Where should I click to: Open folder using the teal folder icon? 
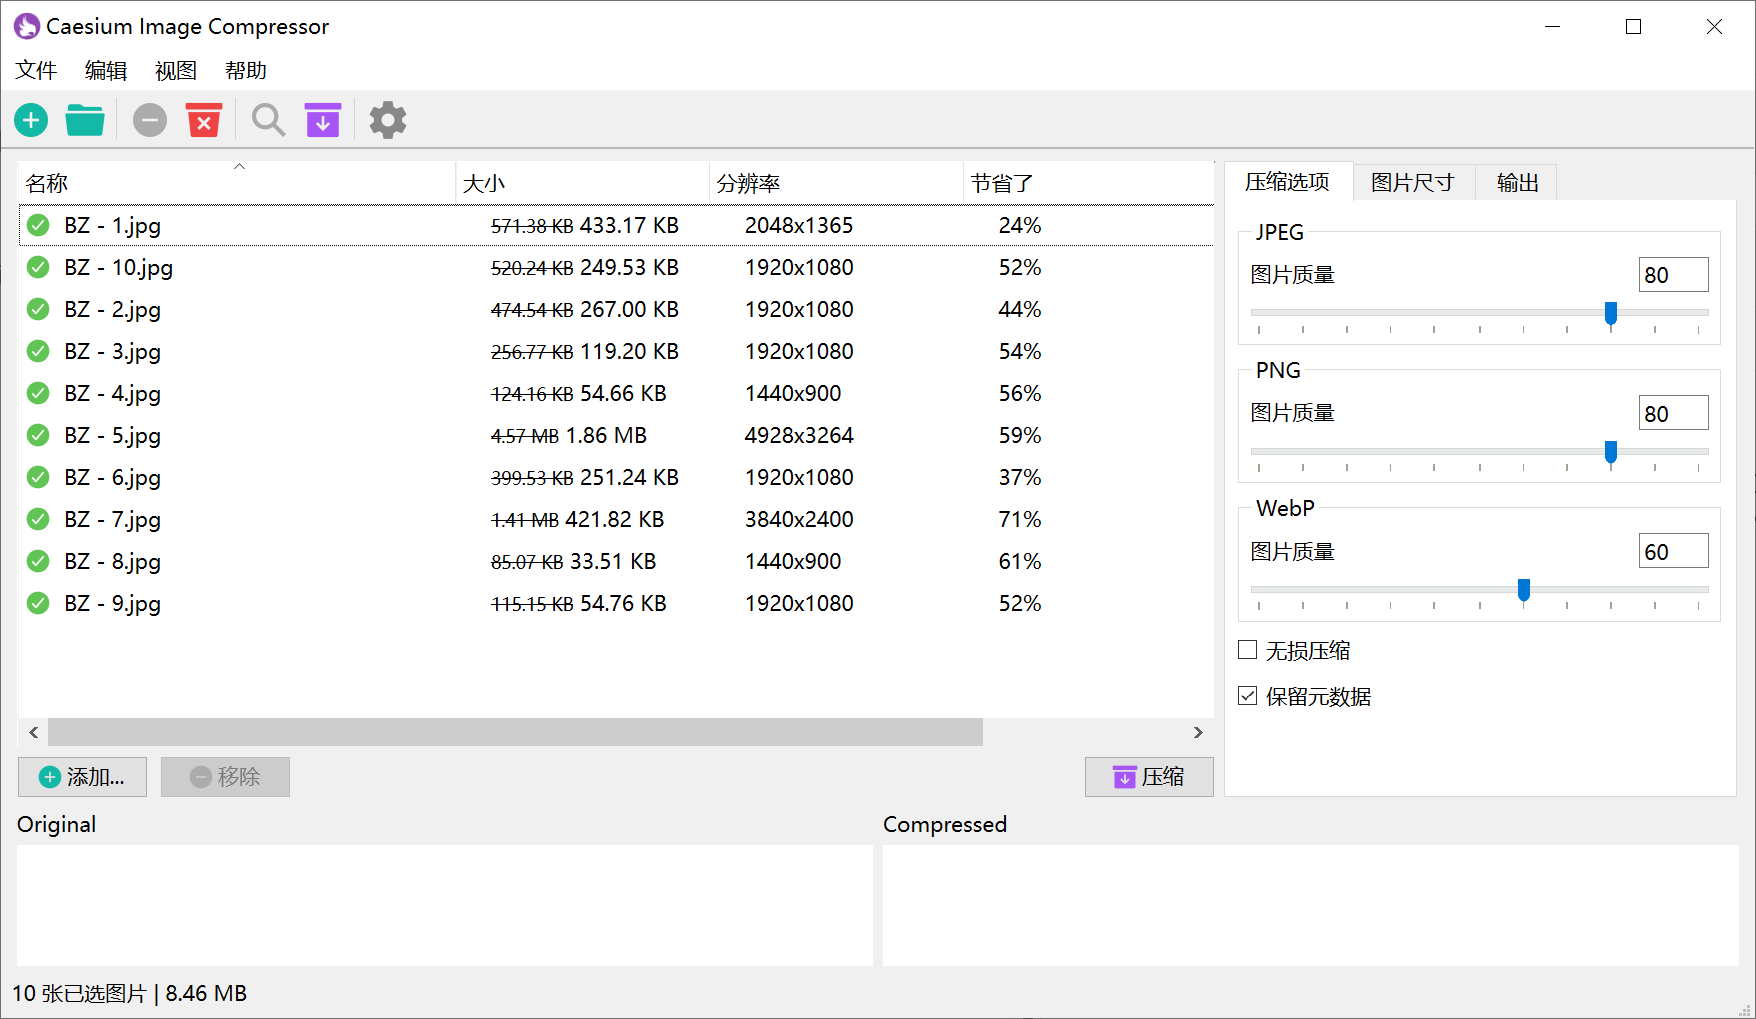click(85, 121)
